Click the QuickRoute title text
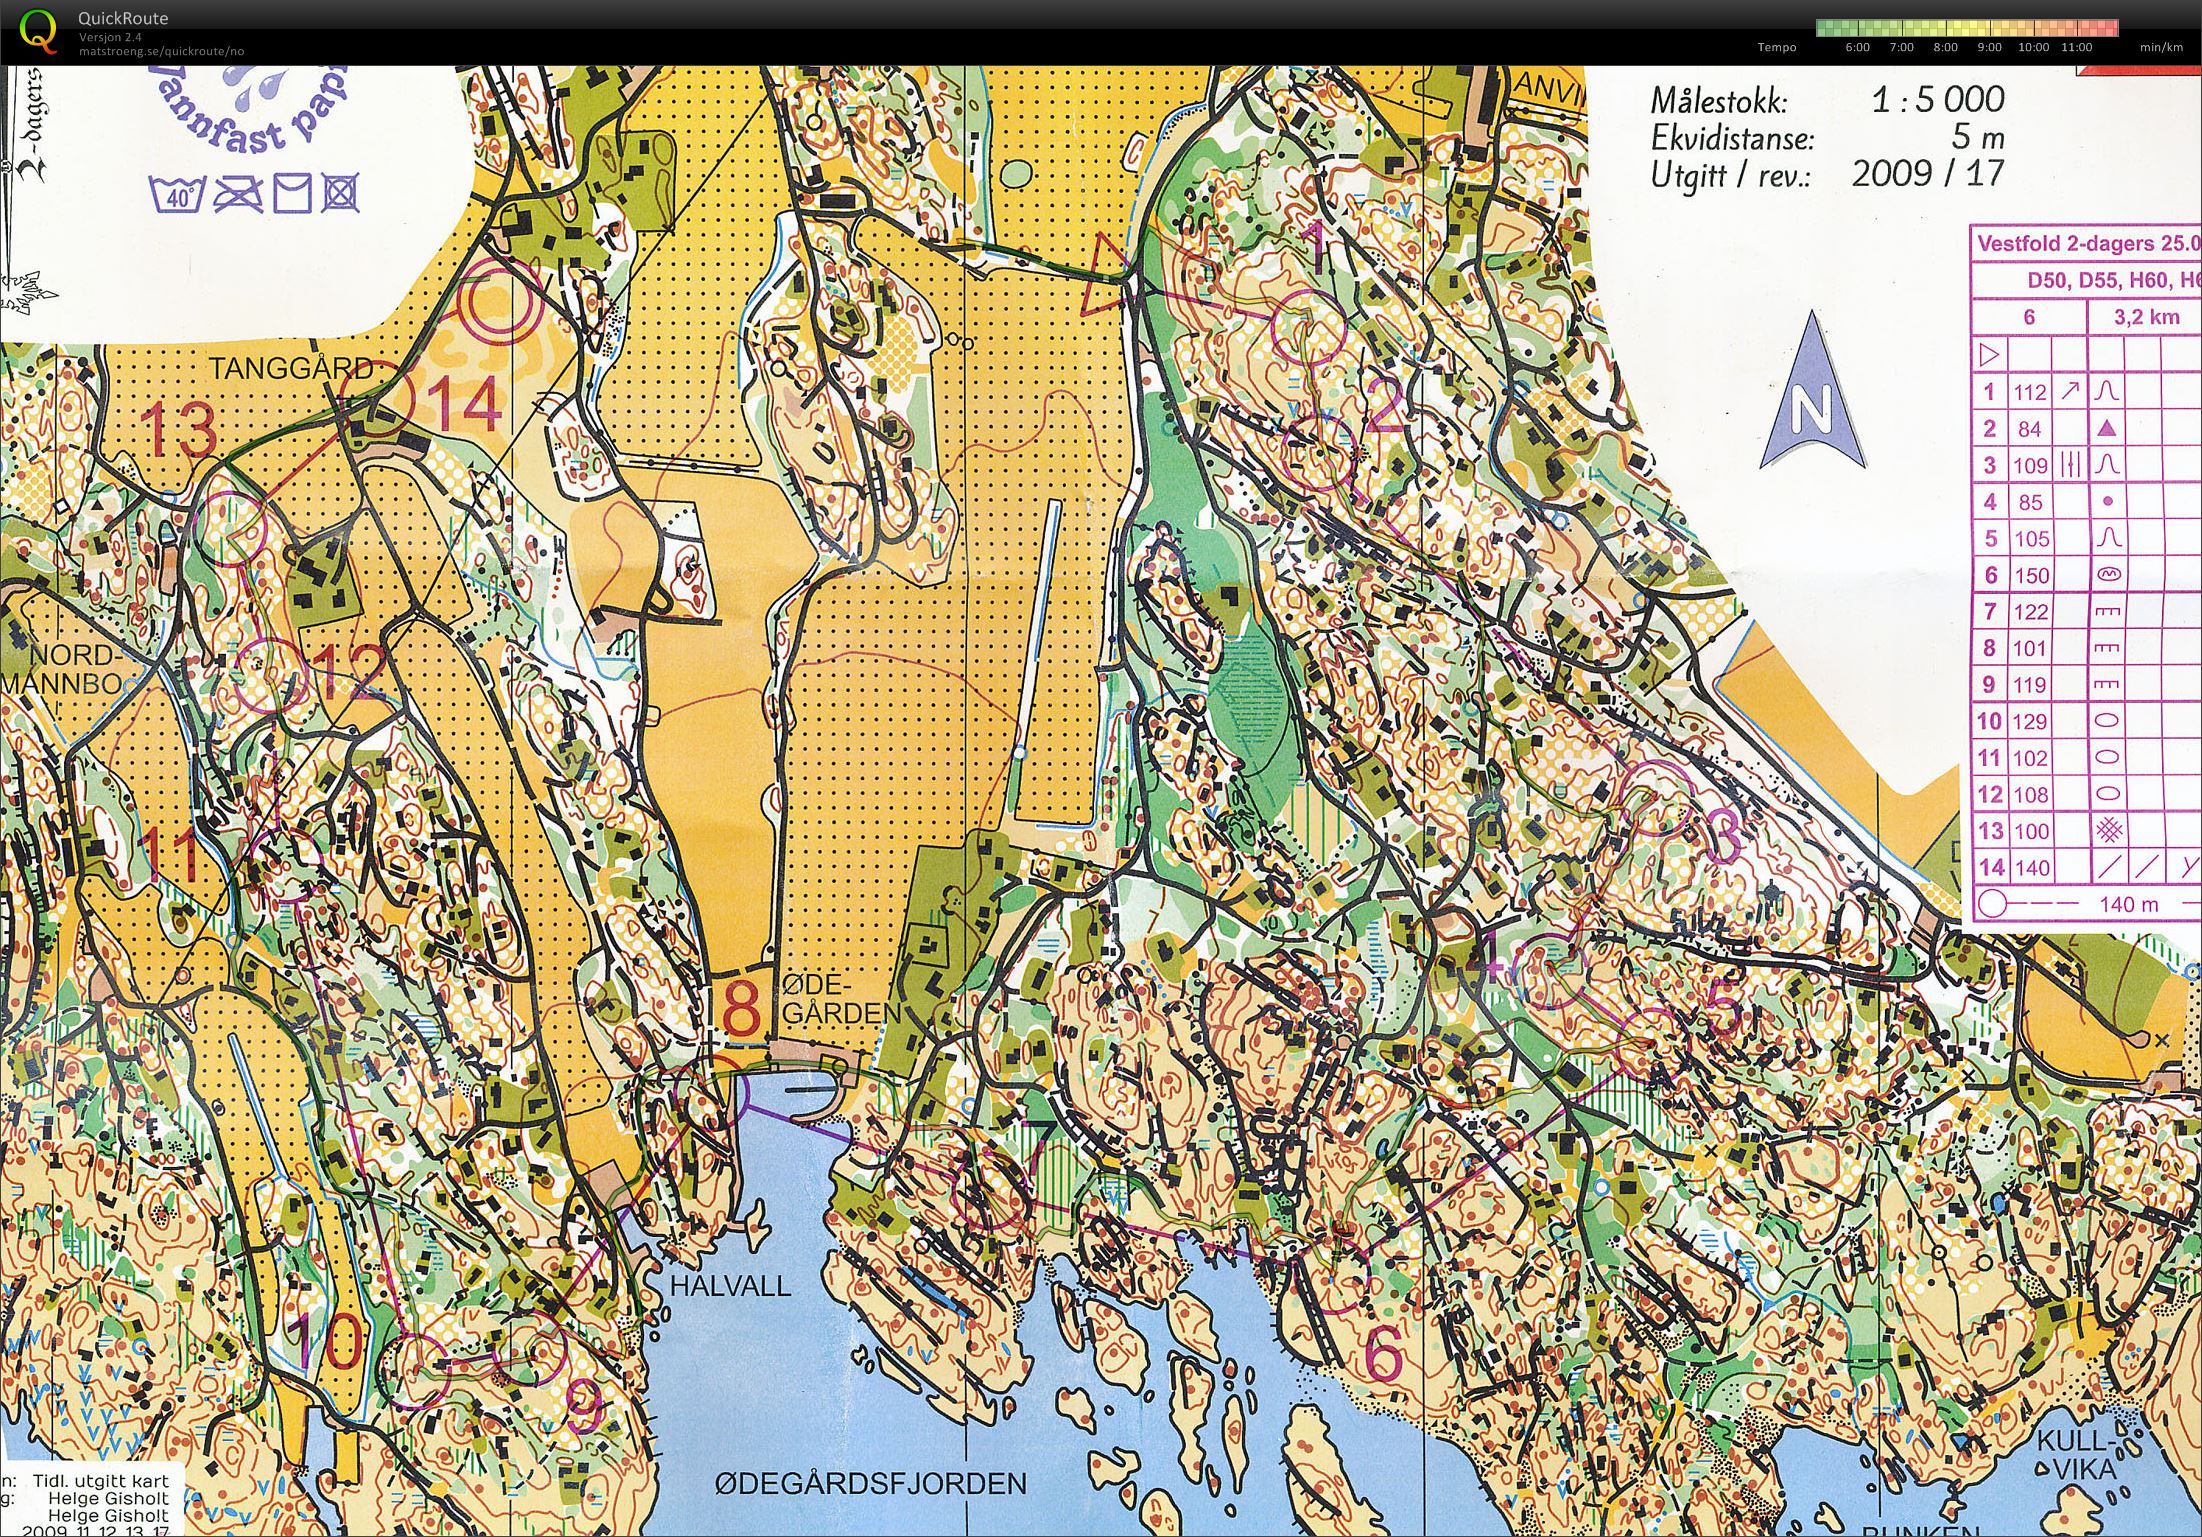 pos(123,18)
